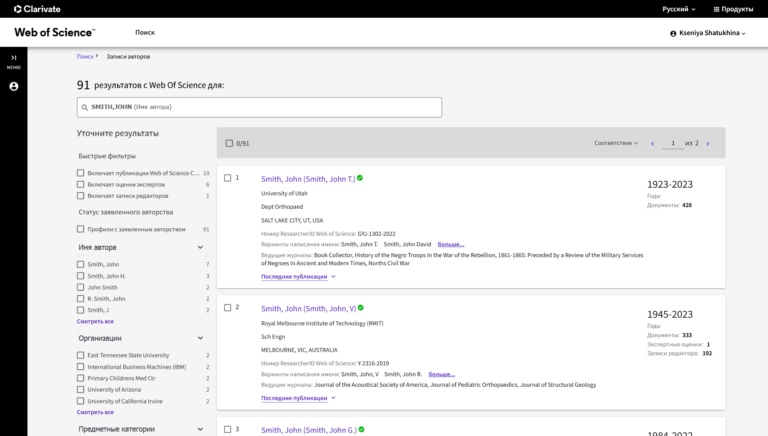Collapse the Имя автора filter section
The height and width of the screenshot is (436, 768).
[x=200, y=247]
